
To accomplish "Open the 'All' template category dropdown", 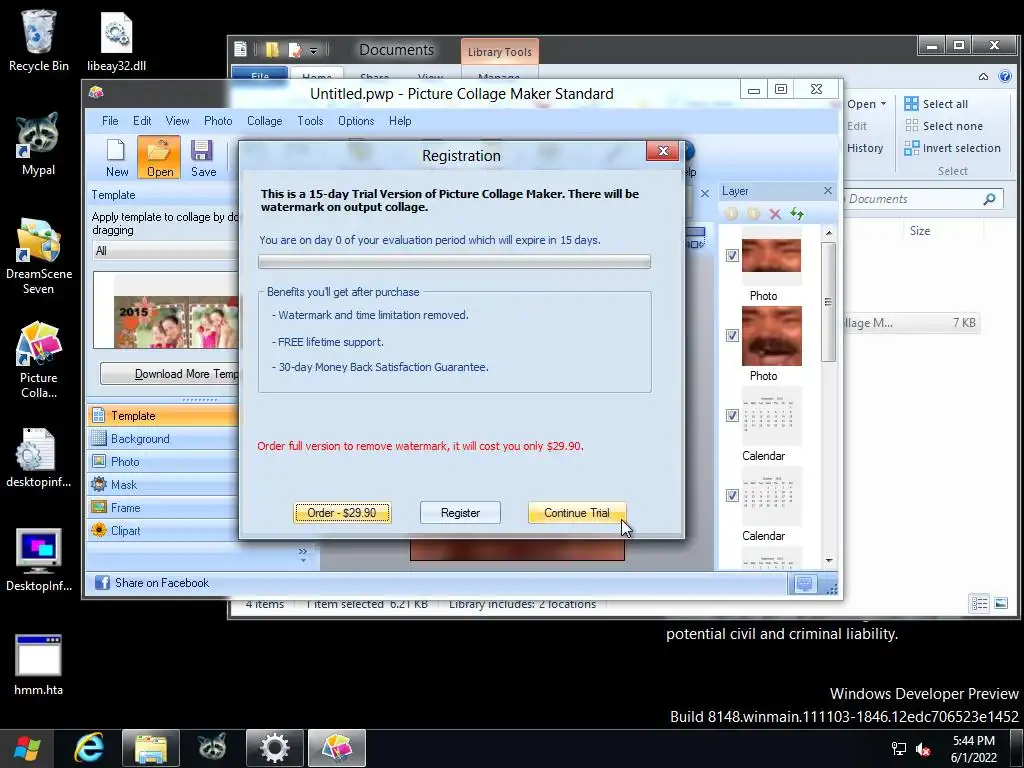I will click(x=165, y=251).
